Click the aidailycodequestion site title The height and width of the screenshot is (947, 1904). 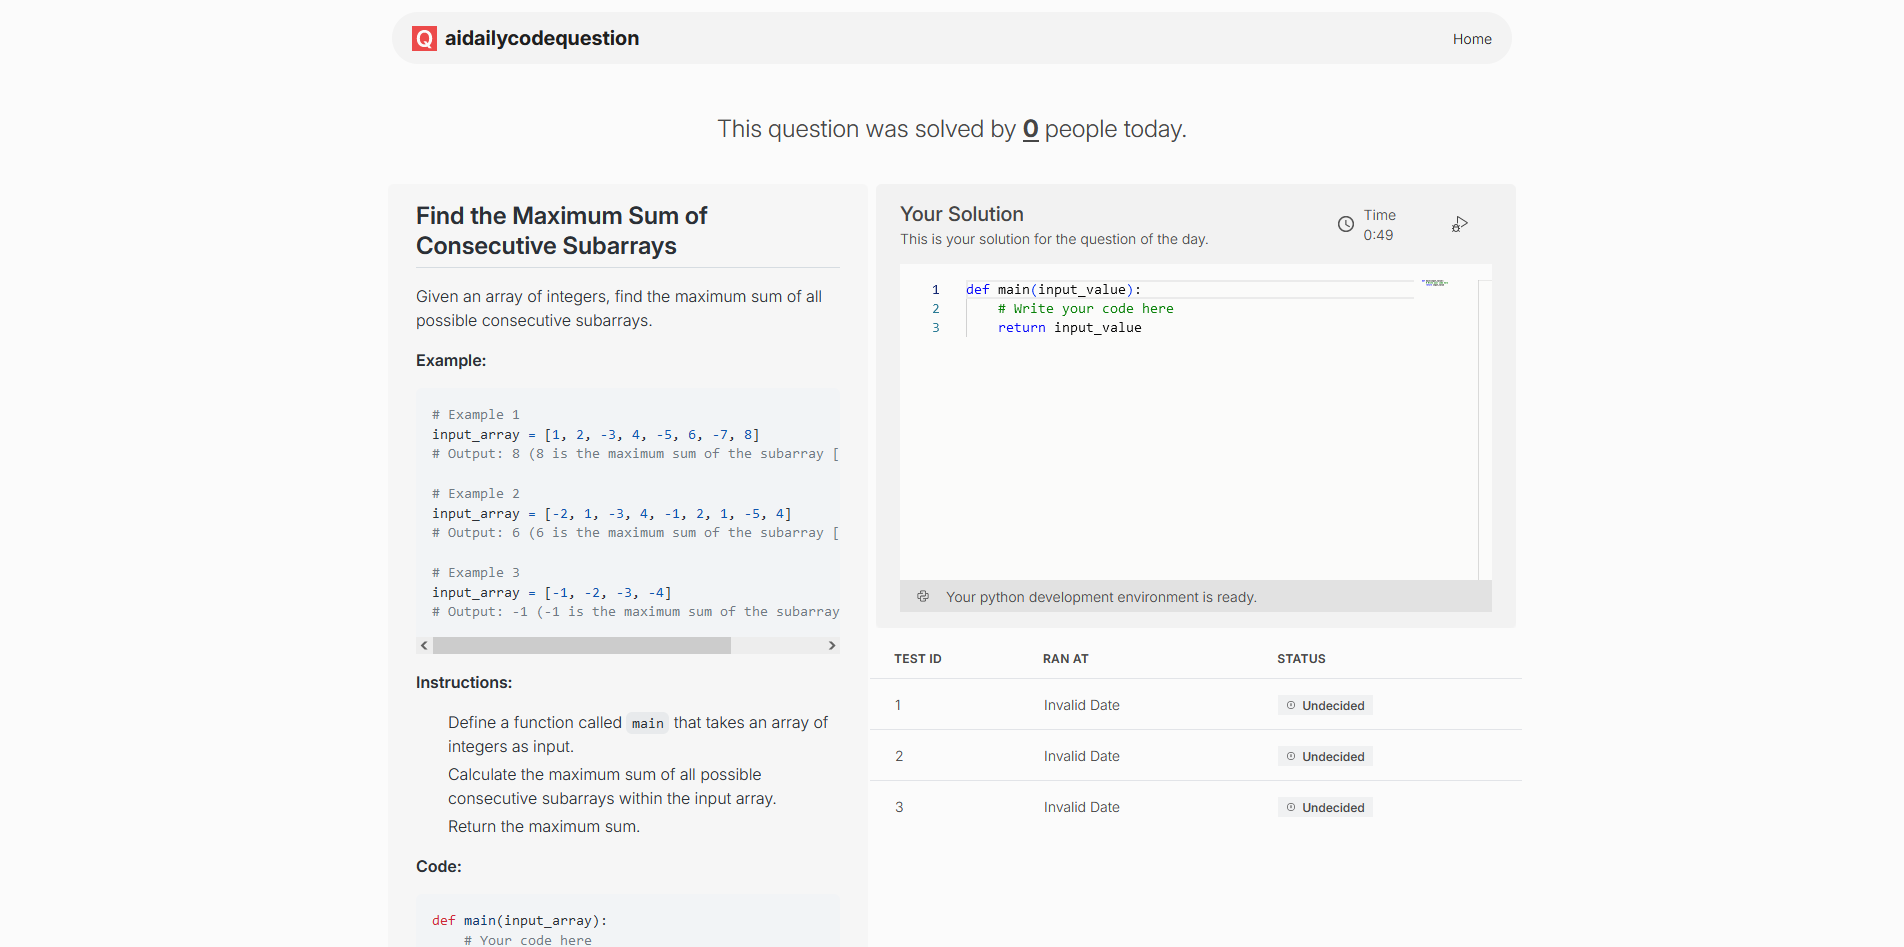click(x=541, y=39)
